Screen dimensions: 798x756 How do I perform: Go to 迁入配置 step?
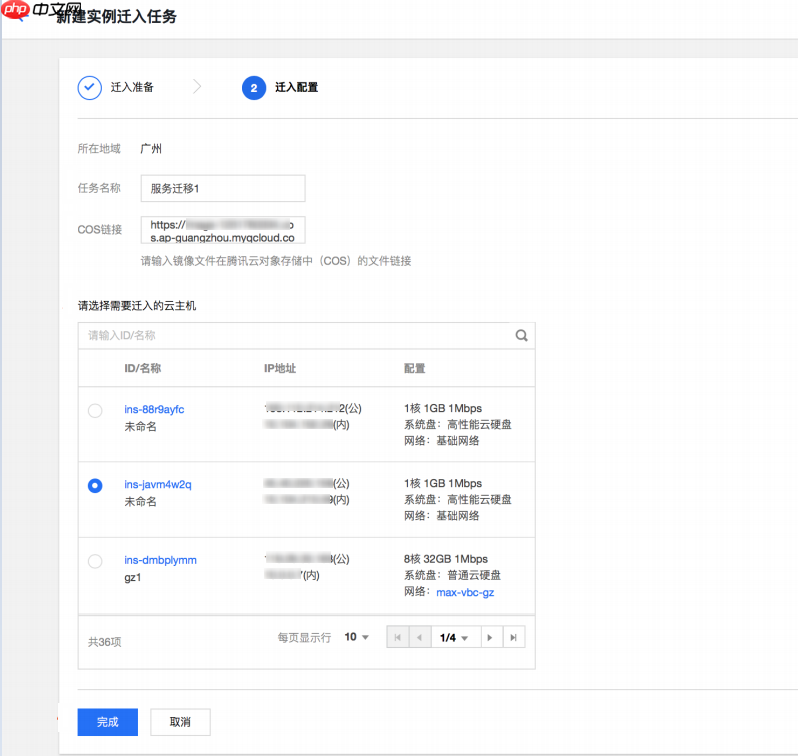click(x=296, y=87)
